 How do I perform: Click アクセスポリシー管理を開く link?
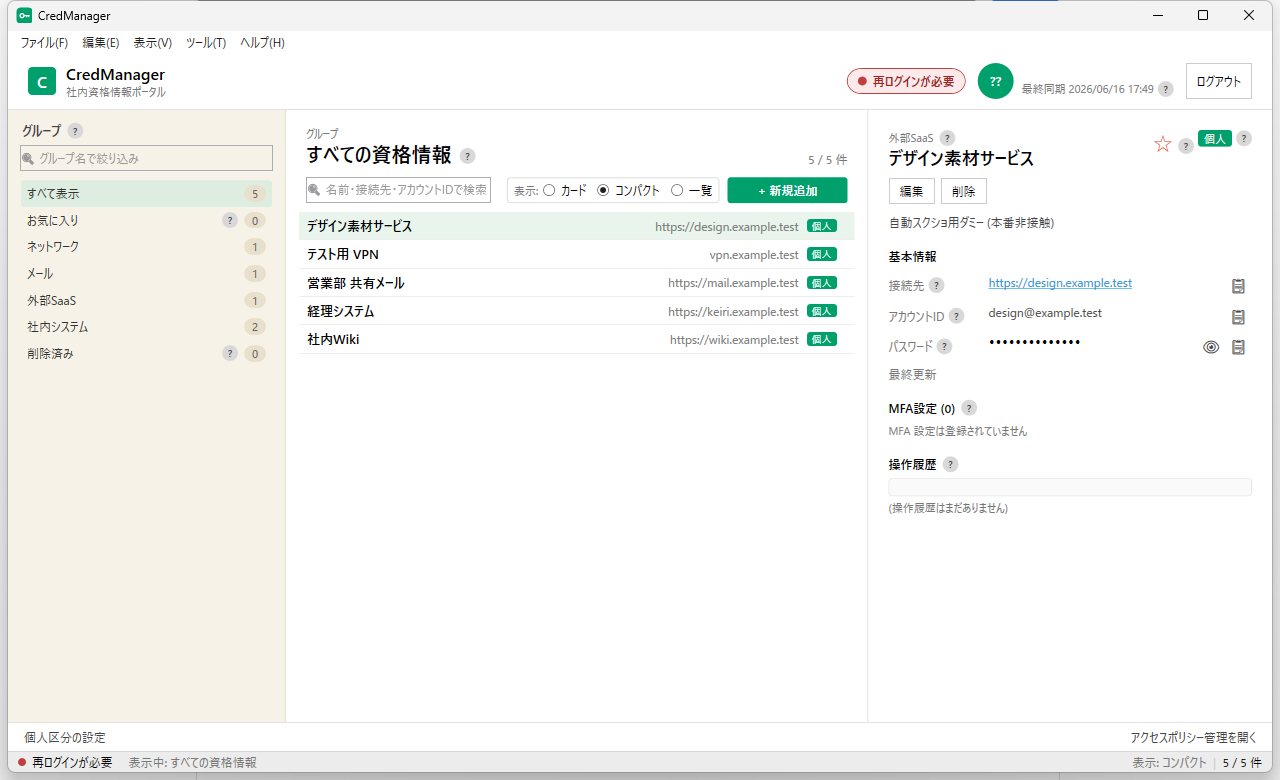[1194, 737]
